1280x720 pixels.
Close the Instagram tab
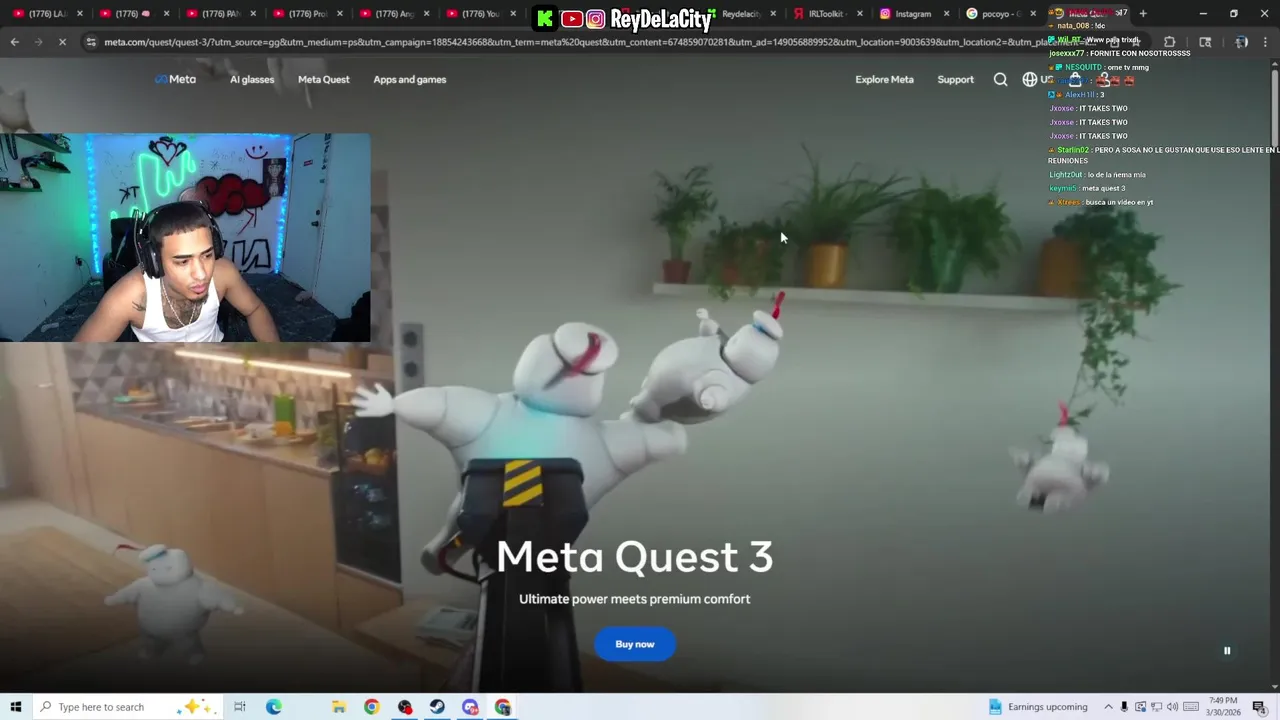coord(947,14)
